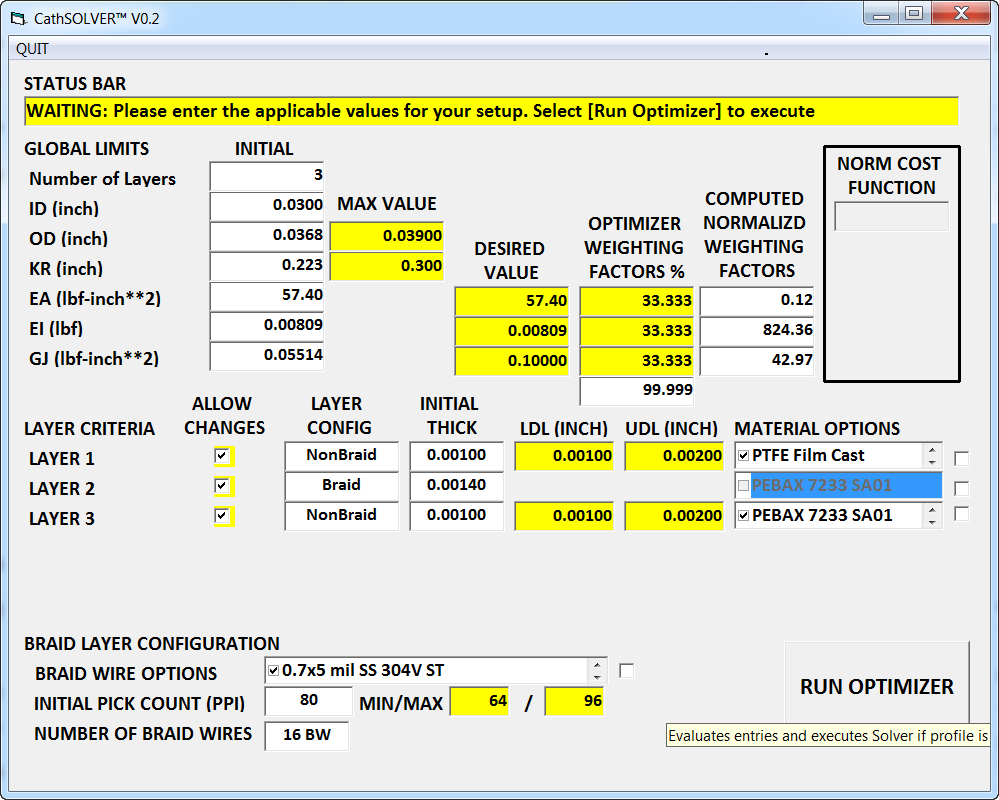Click Layer 2 initial thickness field 0.00140
The width and height of the screenshot is (999, 800).
(456, 485)
